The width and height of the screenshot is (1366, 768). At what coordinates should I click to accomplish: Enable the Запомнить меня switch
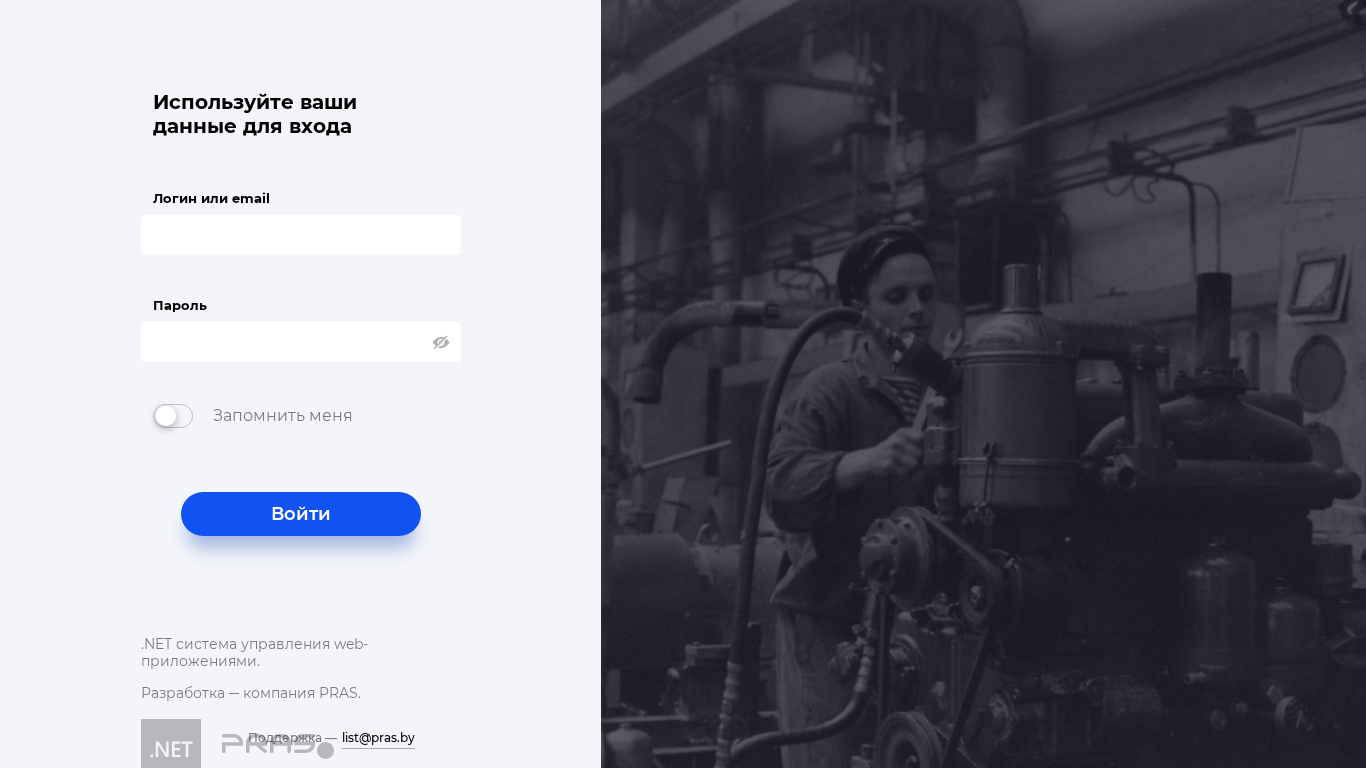173,416
